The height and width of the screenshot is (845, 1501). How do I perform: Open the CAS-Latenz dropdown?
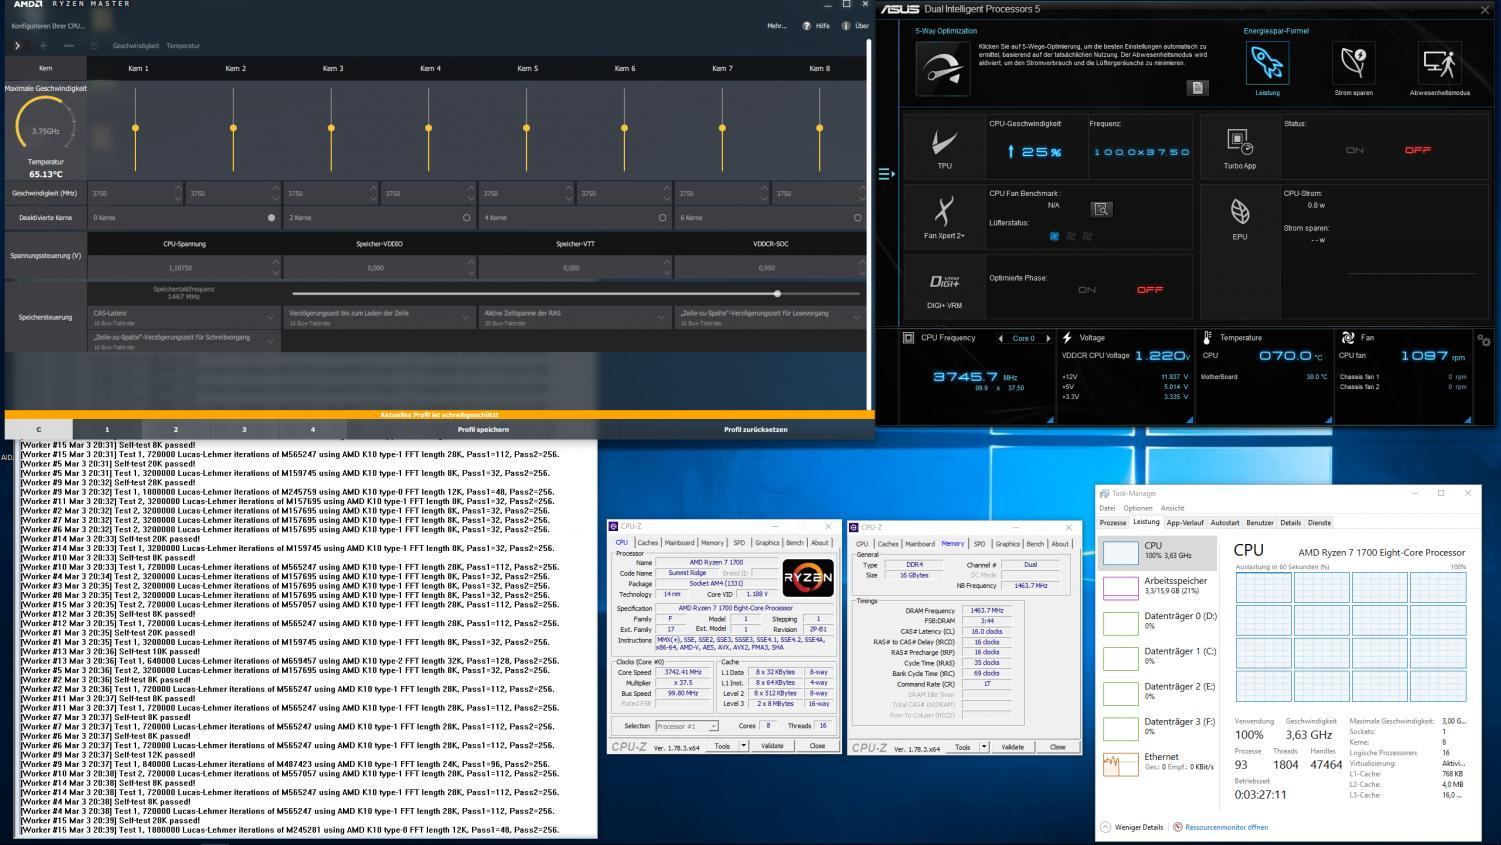pyautogui.click(x=184, y=317)
